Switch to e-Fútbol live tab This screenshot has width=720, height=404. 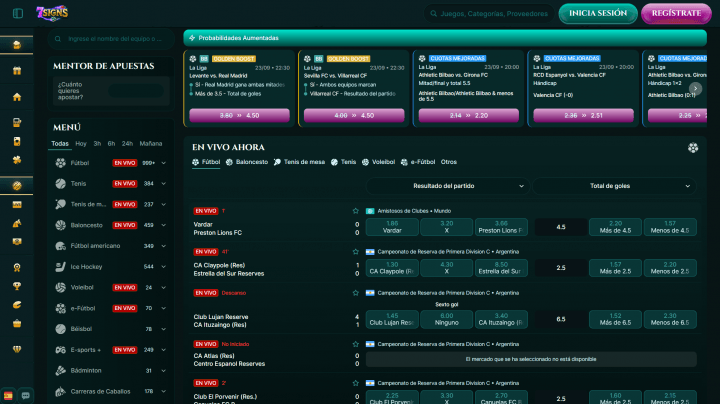(x=418, y=162)
